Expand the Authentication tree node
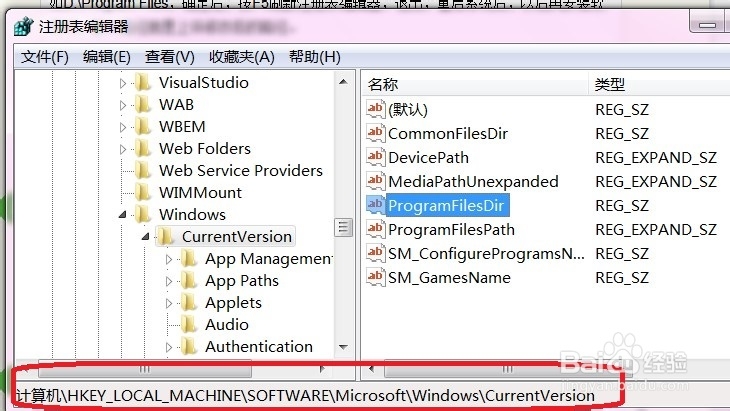The width and height of the screenshot is (730, 411). tap(169, 347)
